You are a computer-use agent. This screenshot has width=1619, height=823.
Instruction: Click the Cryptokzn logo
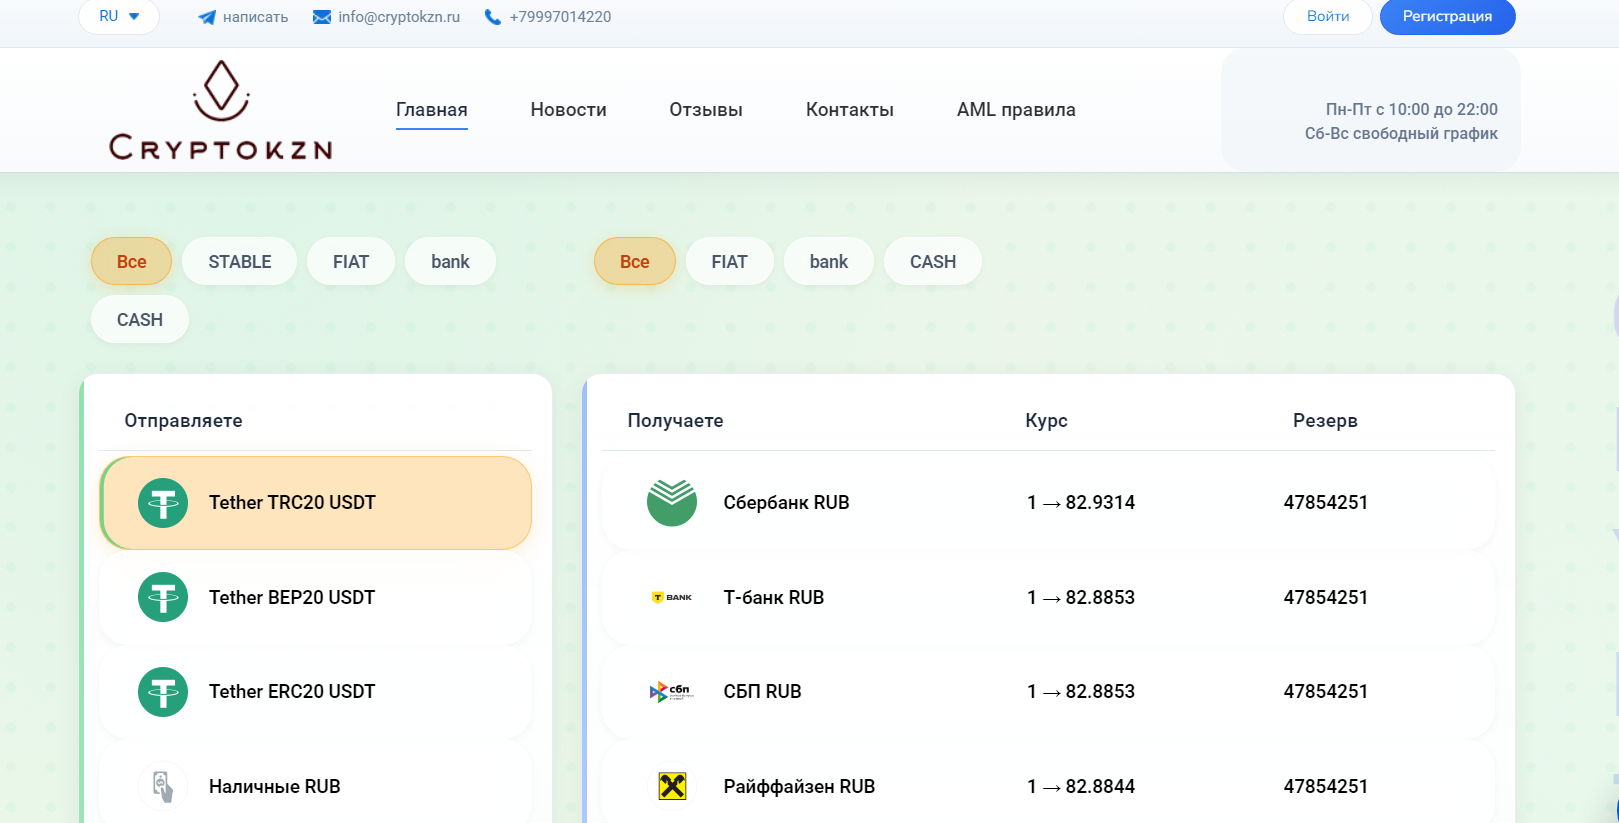tap(221, 110)
